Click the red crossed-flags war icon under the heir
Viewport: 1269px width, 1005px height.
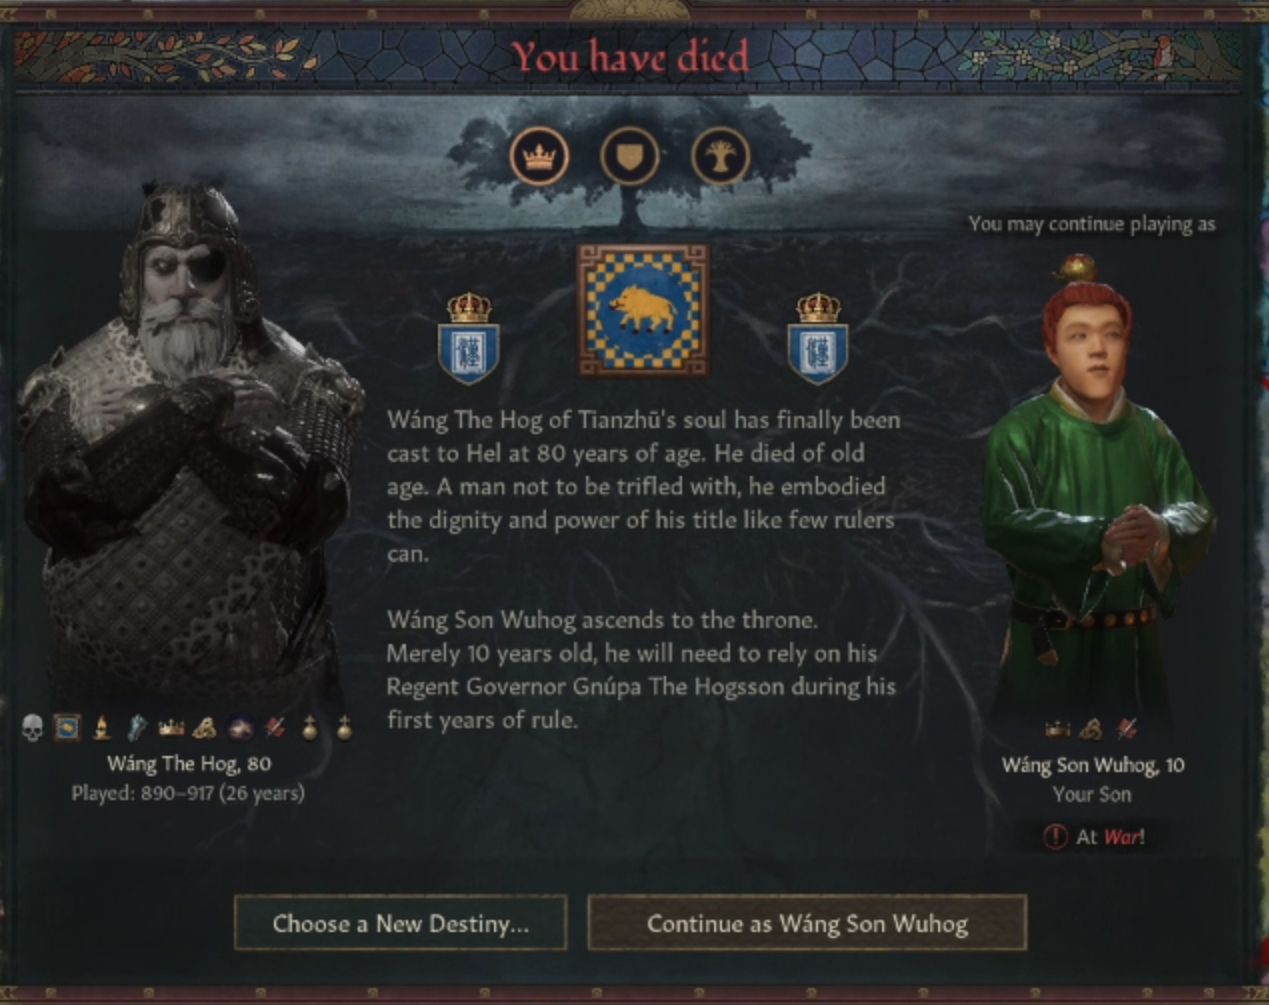coord(1127,729)
